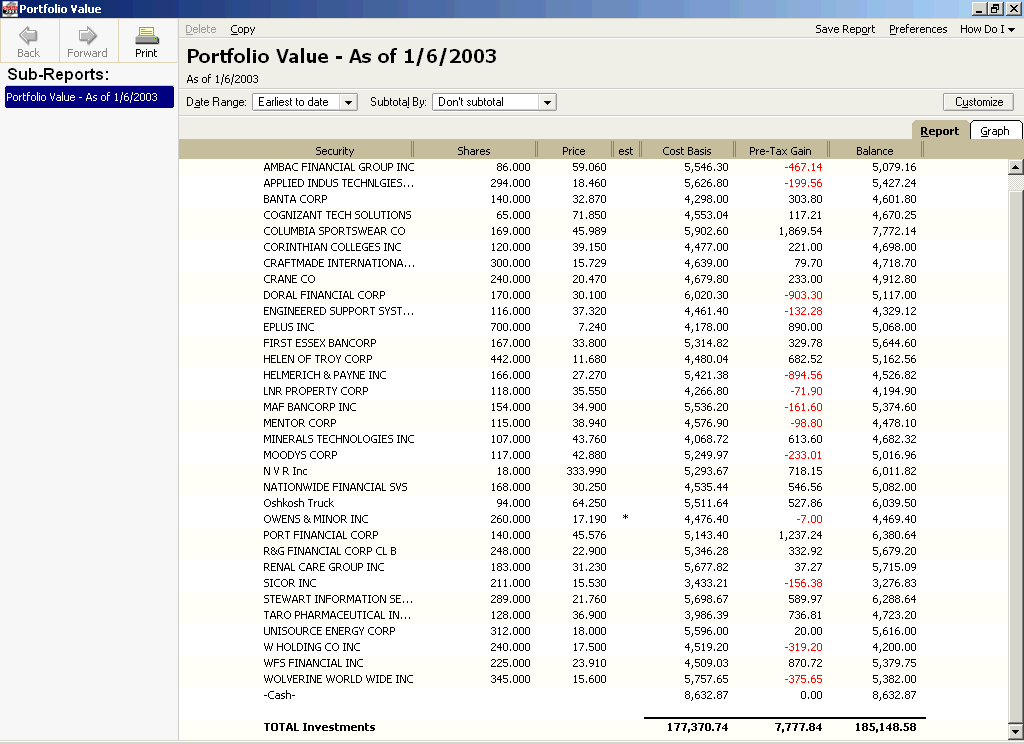Click the Portfolio Value app icon in title bar
This screenshot has width=1024, height=744.
pyautogui.click(x=9, y=8)
